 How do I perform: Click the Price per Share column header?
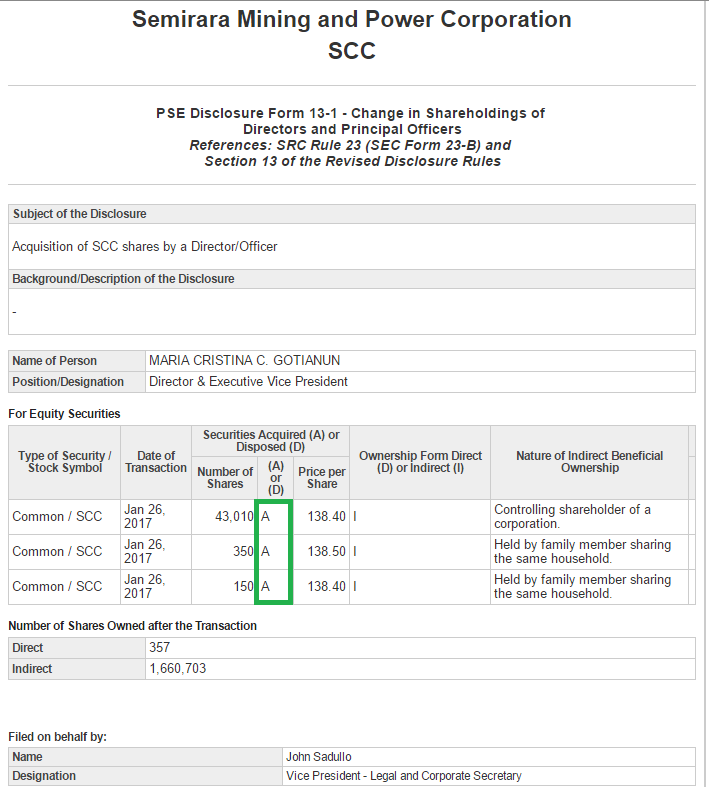coord(322,478)
